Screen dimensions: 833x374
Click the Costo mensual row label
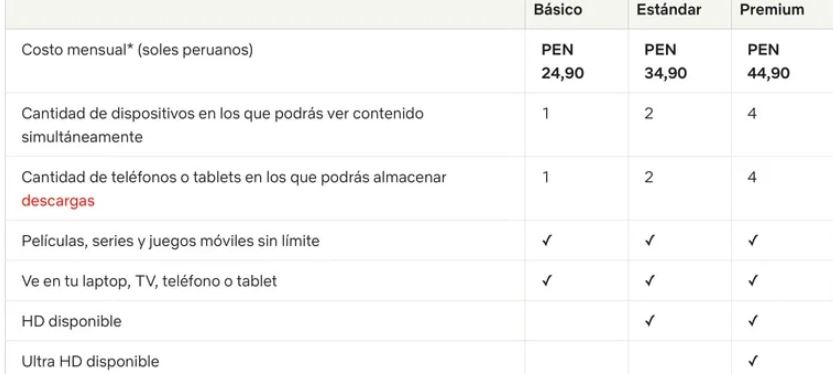click(137, 50)
